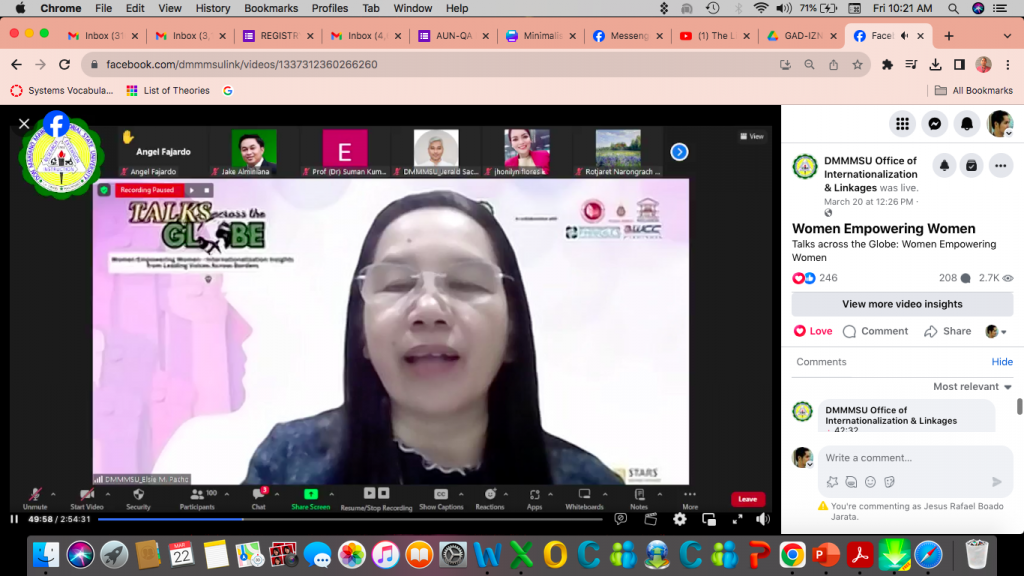Close the Minimalis tab
The width and height of the screenshot is (1024, 576).
pyautogui.click(x=573, y=36)
